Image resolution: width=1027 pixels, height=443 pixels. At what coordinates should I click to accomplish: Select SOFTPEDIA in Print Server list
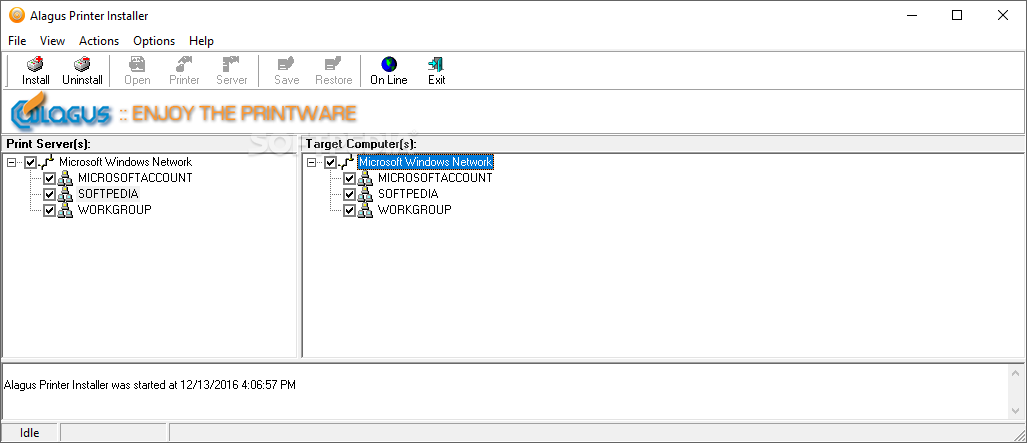pos(108,194)
